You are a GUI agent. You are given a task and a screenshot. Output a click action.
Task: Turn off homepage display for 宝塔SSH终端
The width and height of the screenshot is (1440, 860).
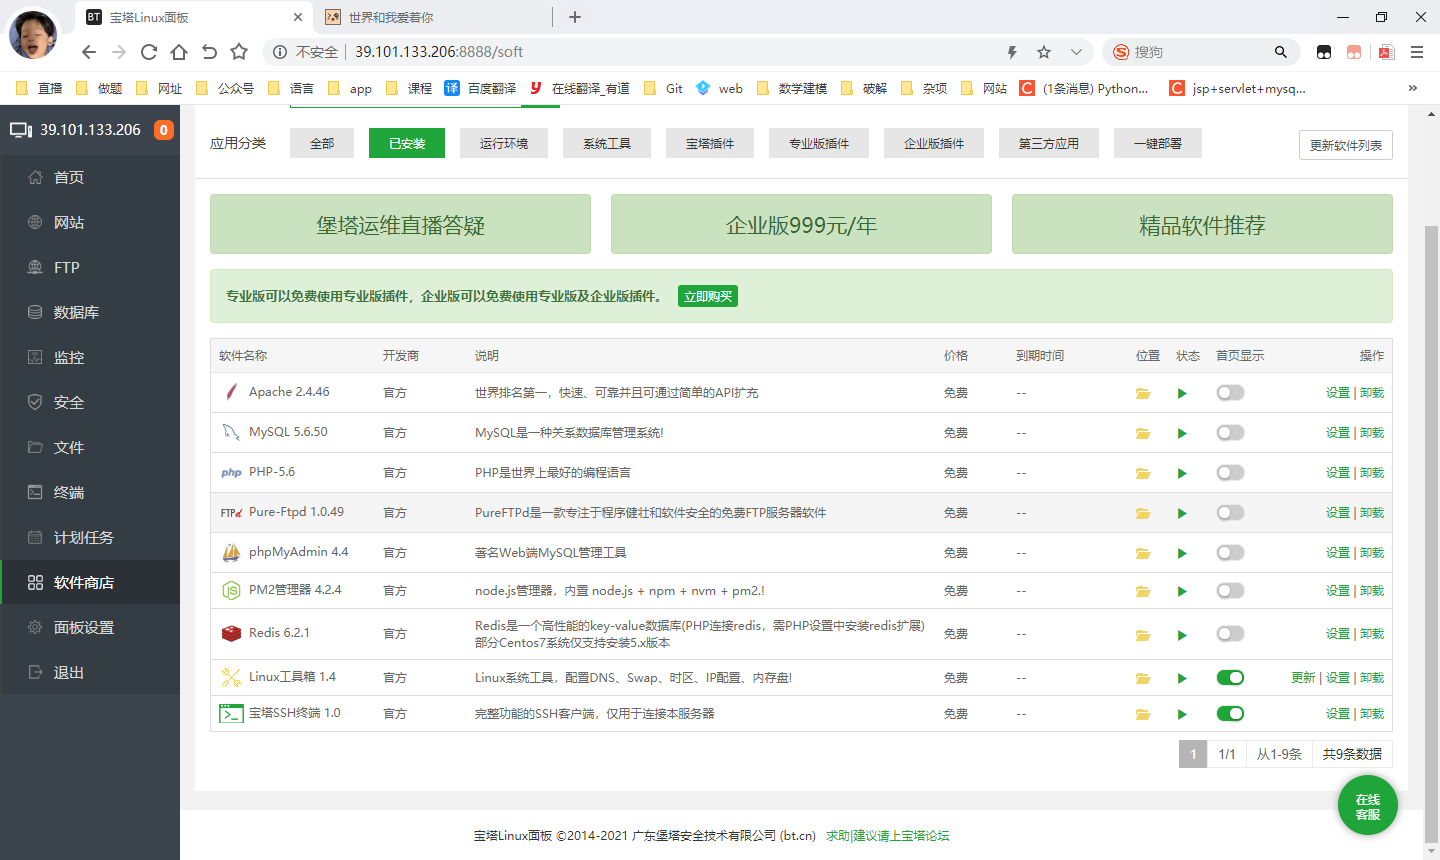tap(1230, 714)
